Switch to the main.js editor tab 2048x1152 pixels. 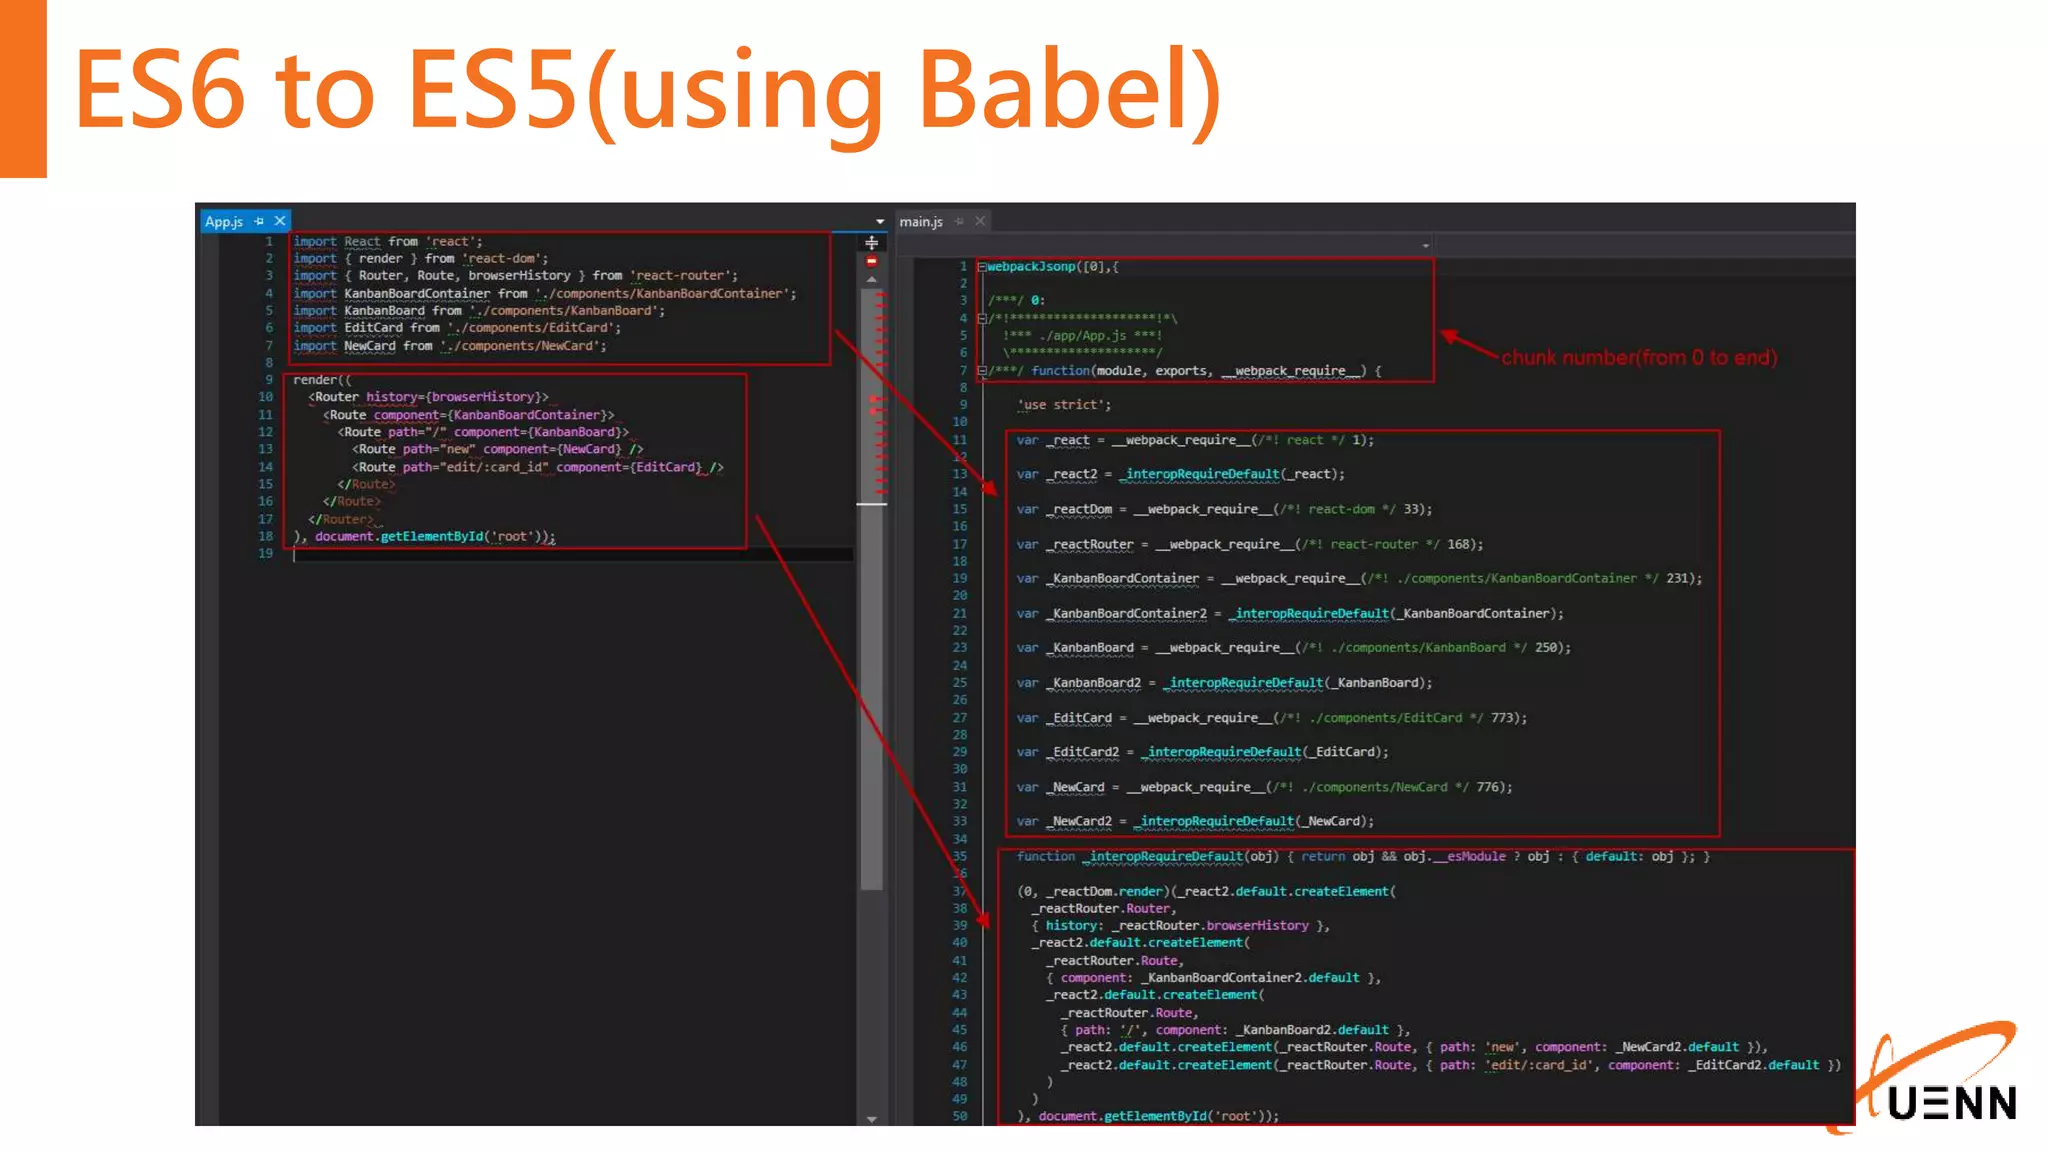(921, 221)
